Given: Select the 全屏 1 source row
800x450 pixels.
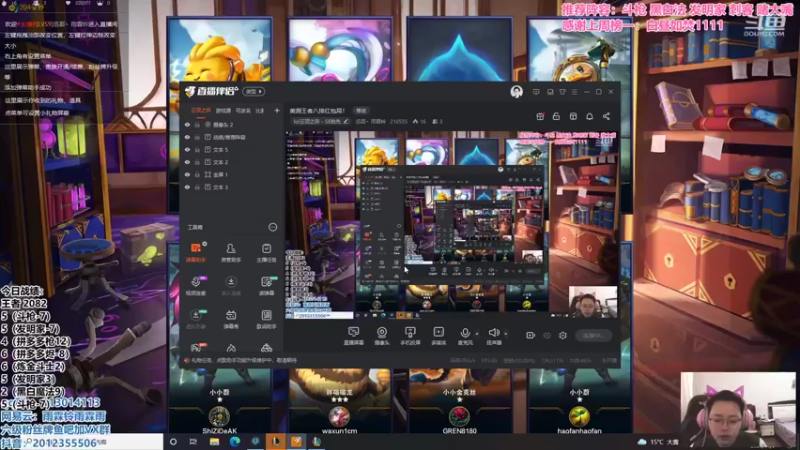Looking at the screenshot, I should point(232,174).
